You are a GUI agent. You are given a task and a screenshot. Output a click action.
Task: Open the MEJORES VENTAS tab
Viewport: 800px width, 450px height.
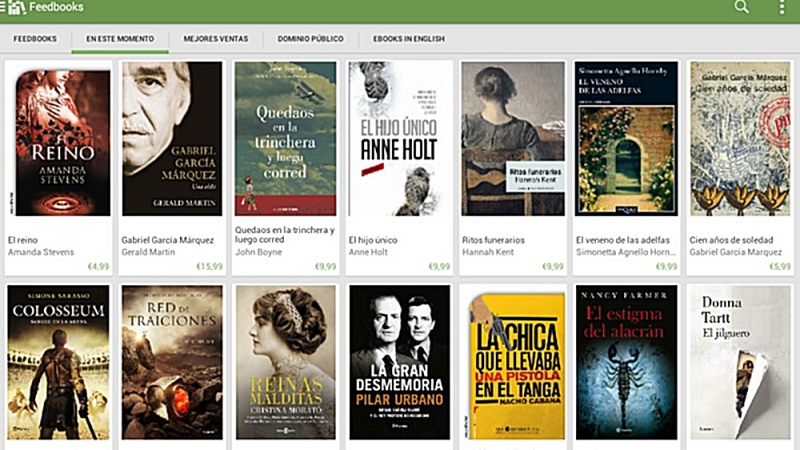[216, 39]
